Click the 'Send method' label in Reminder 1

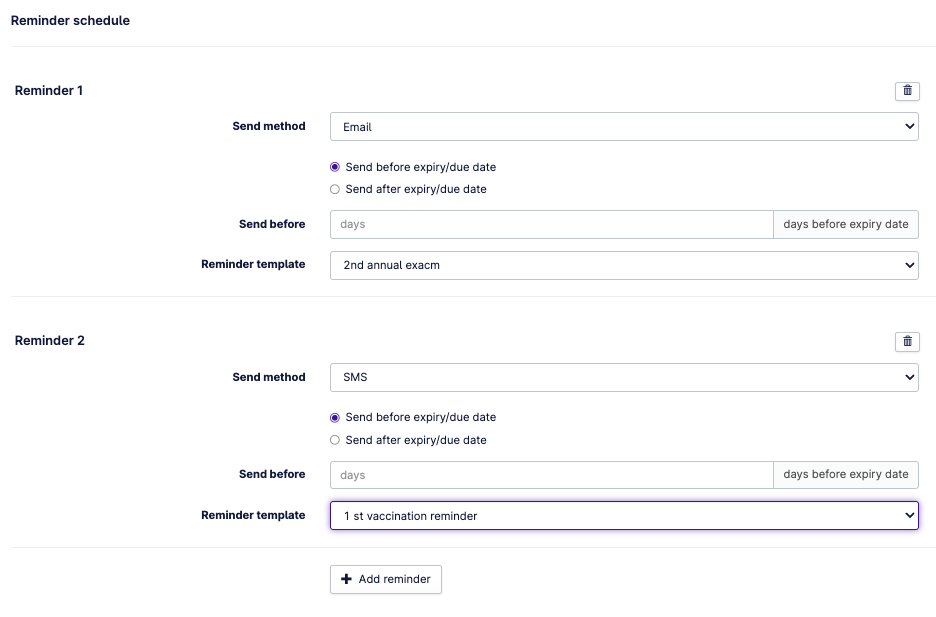coord(268,127)
